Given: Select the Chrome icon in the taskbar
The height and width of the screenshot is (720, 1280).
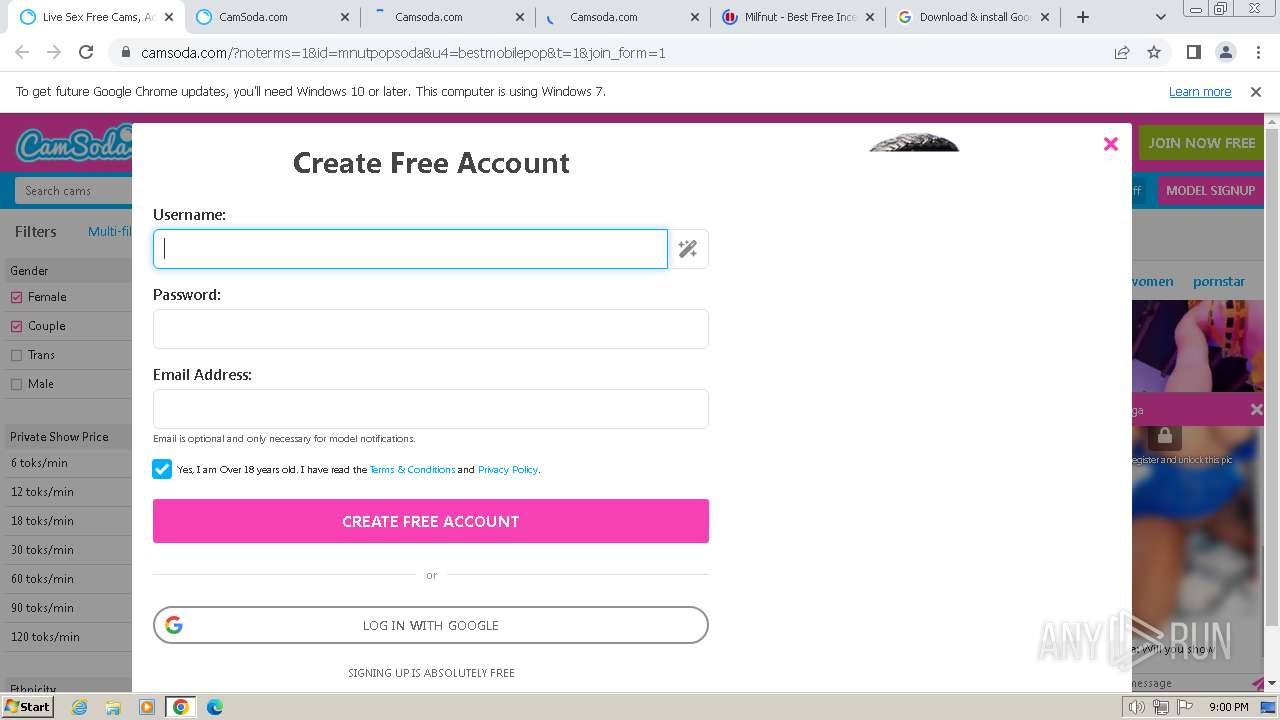Looking at the screenshot, I should [181, 707].
